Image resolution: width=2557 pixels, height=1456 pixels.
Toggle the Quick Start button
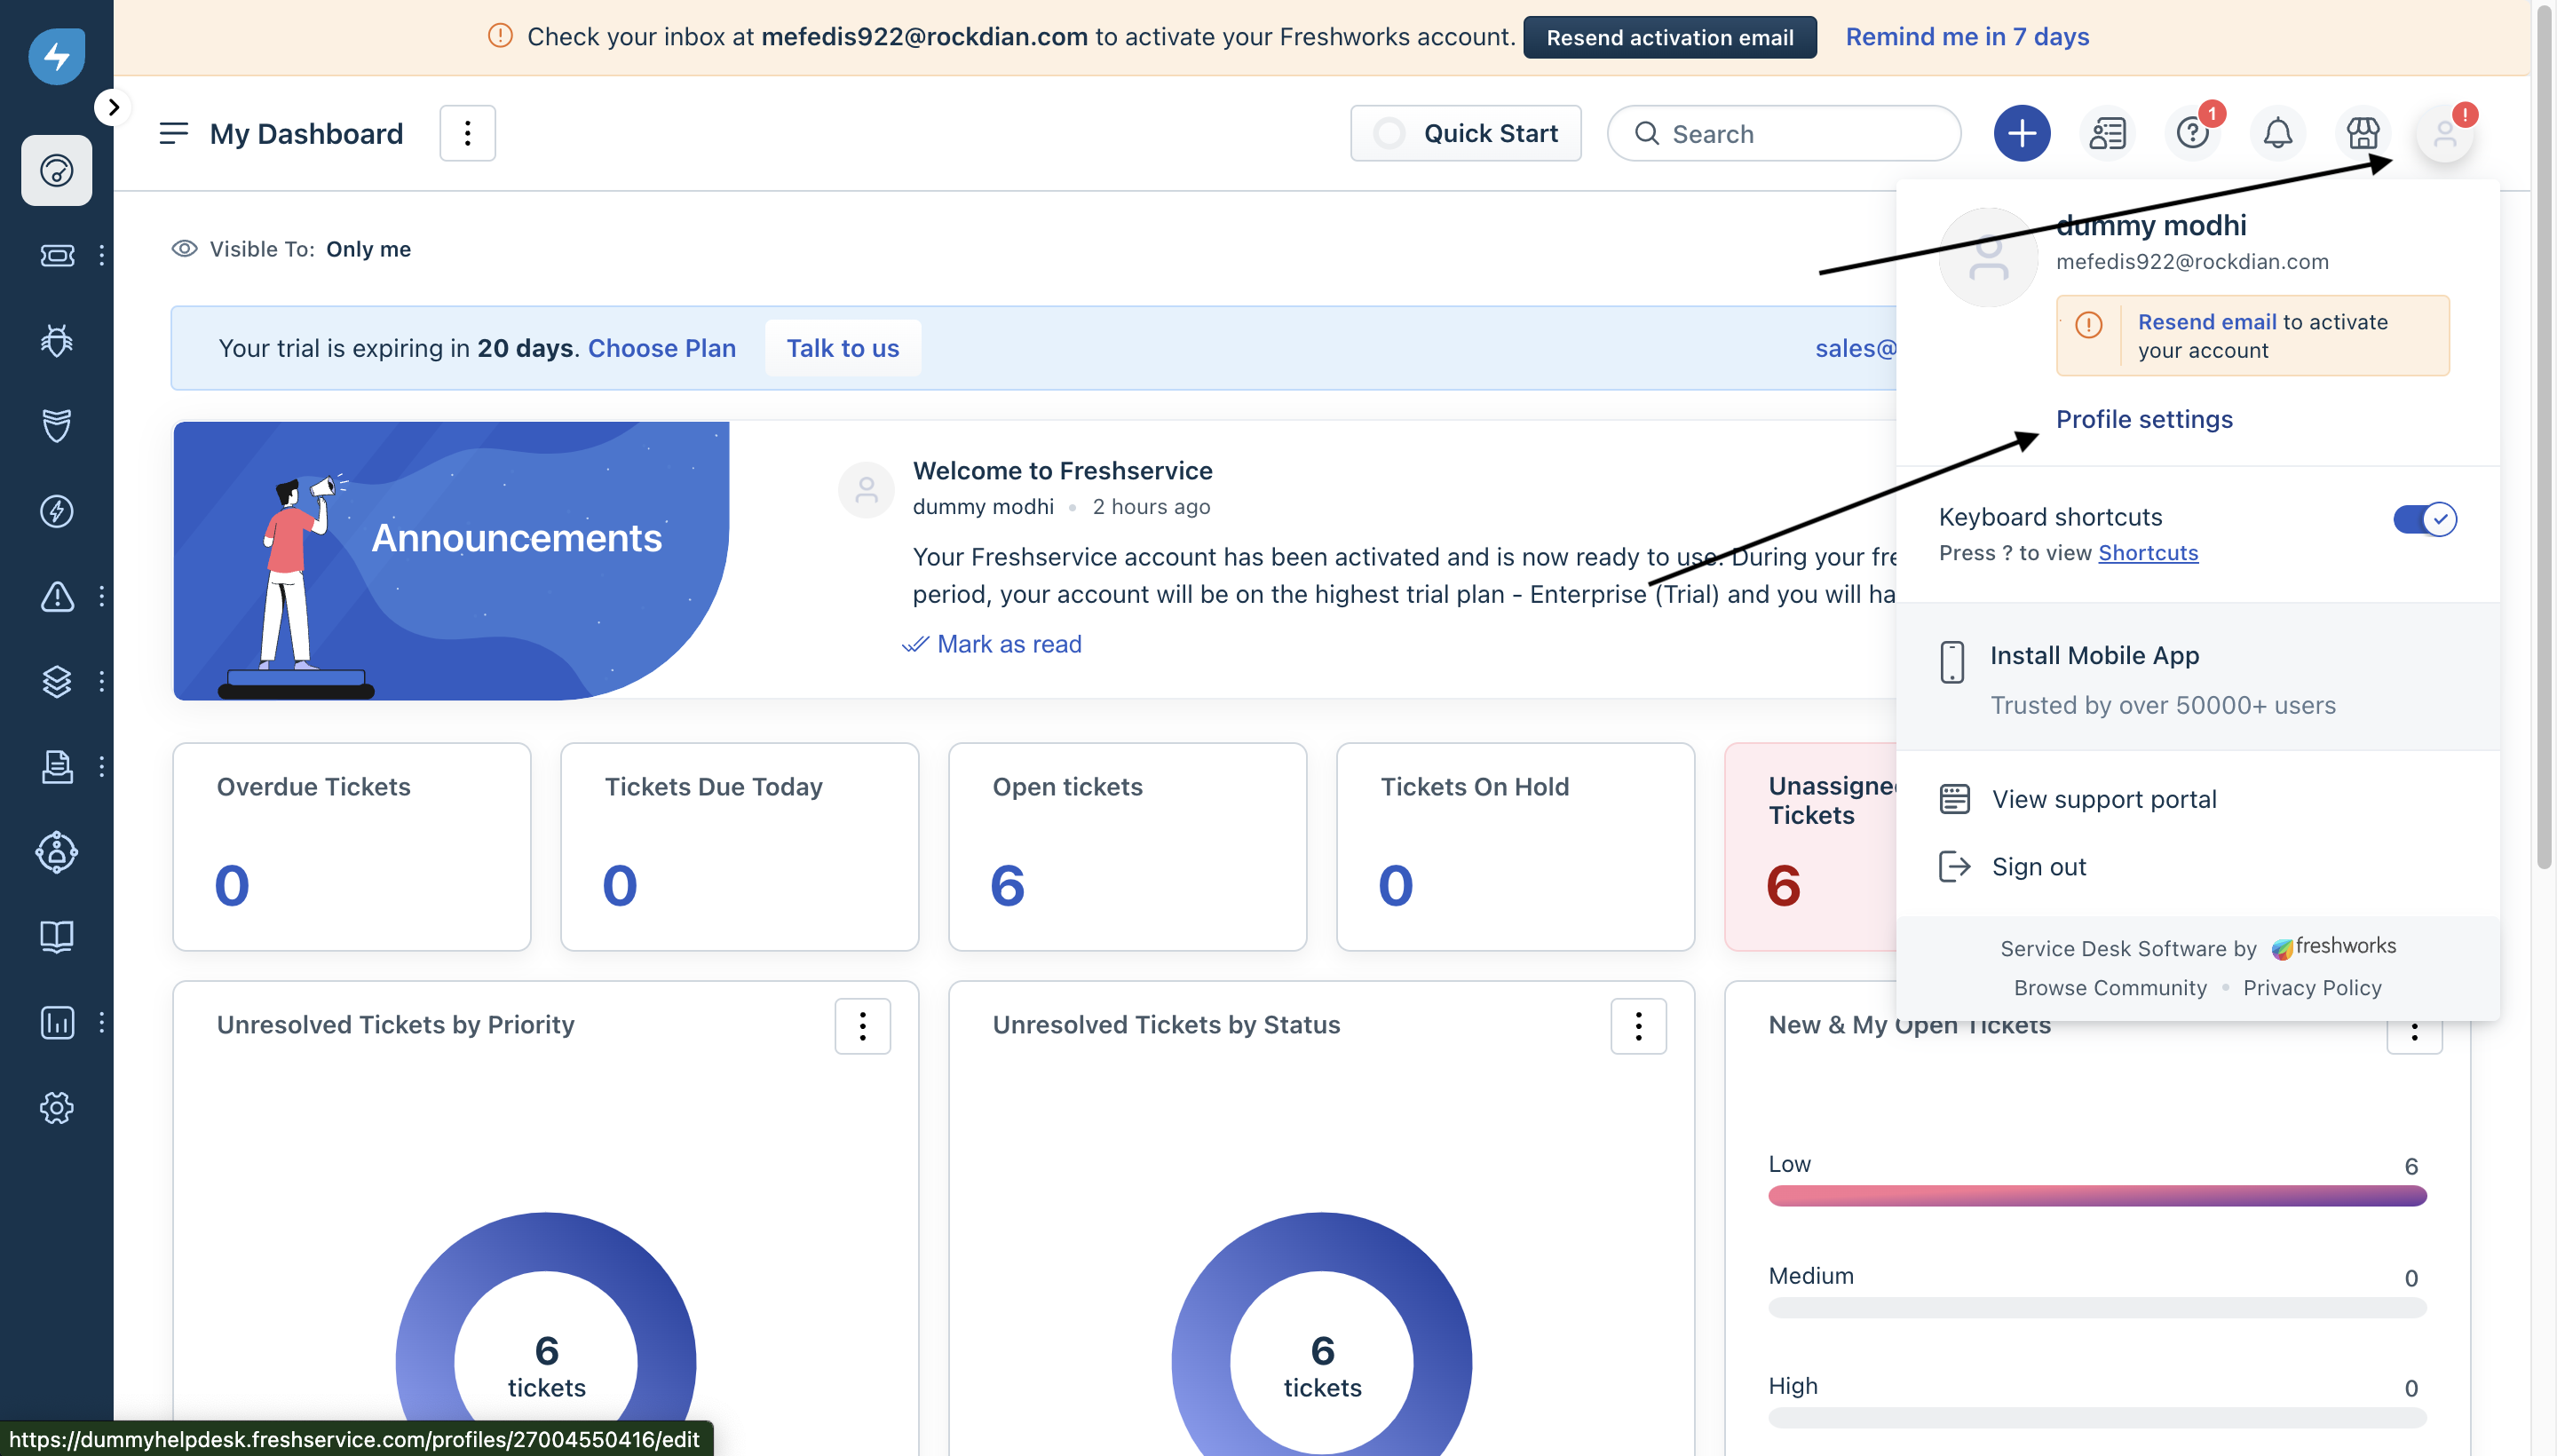(x=1465, y=133)
